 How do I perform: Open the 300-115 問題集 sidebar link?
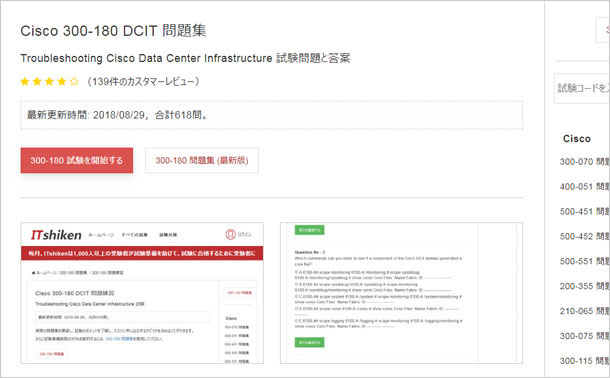[585, 361]
